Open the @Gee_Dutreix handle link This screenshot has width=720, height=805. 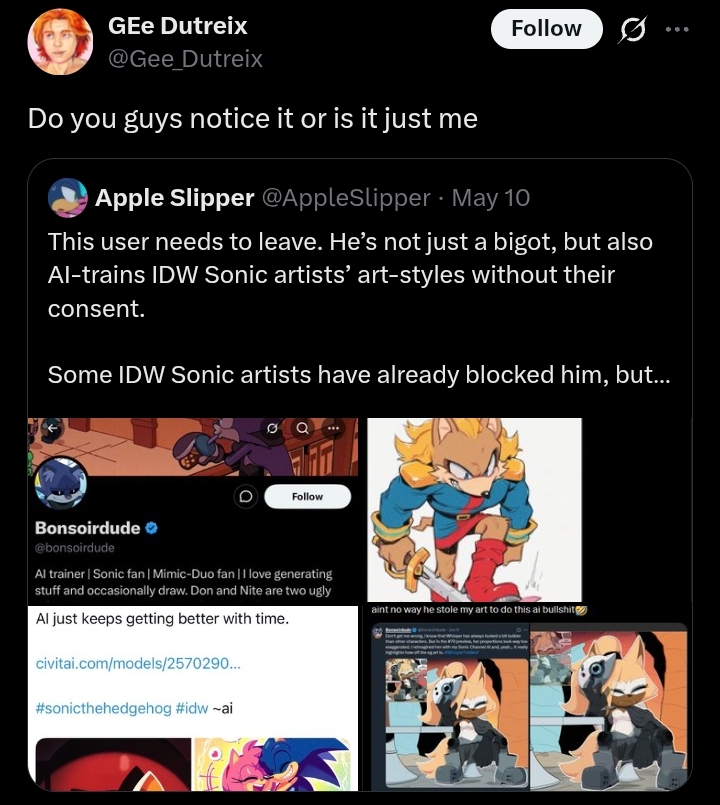(185, 59)
